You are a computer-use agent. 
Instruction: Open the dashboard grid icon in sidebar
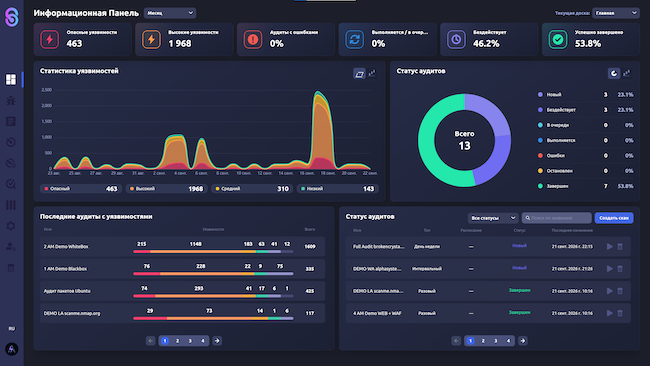tap(11, 79)
